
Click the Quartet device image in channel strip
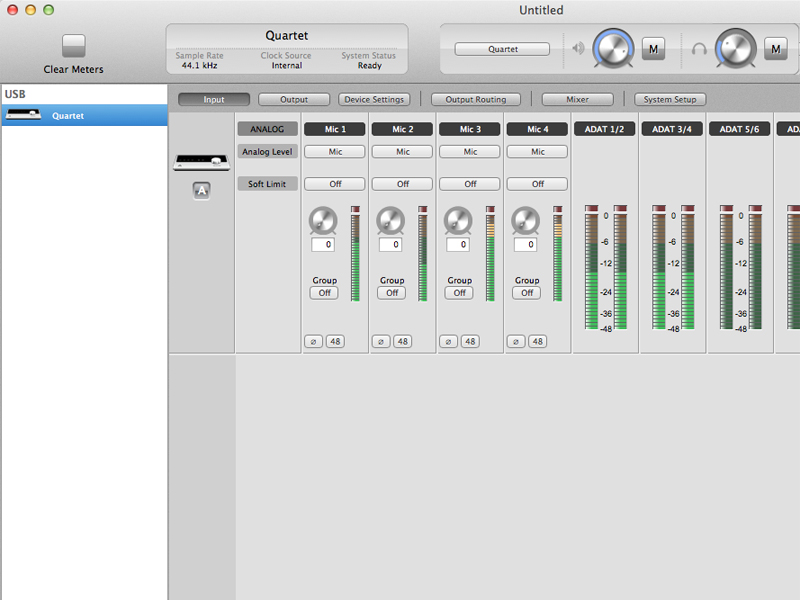202,162
